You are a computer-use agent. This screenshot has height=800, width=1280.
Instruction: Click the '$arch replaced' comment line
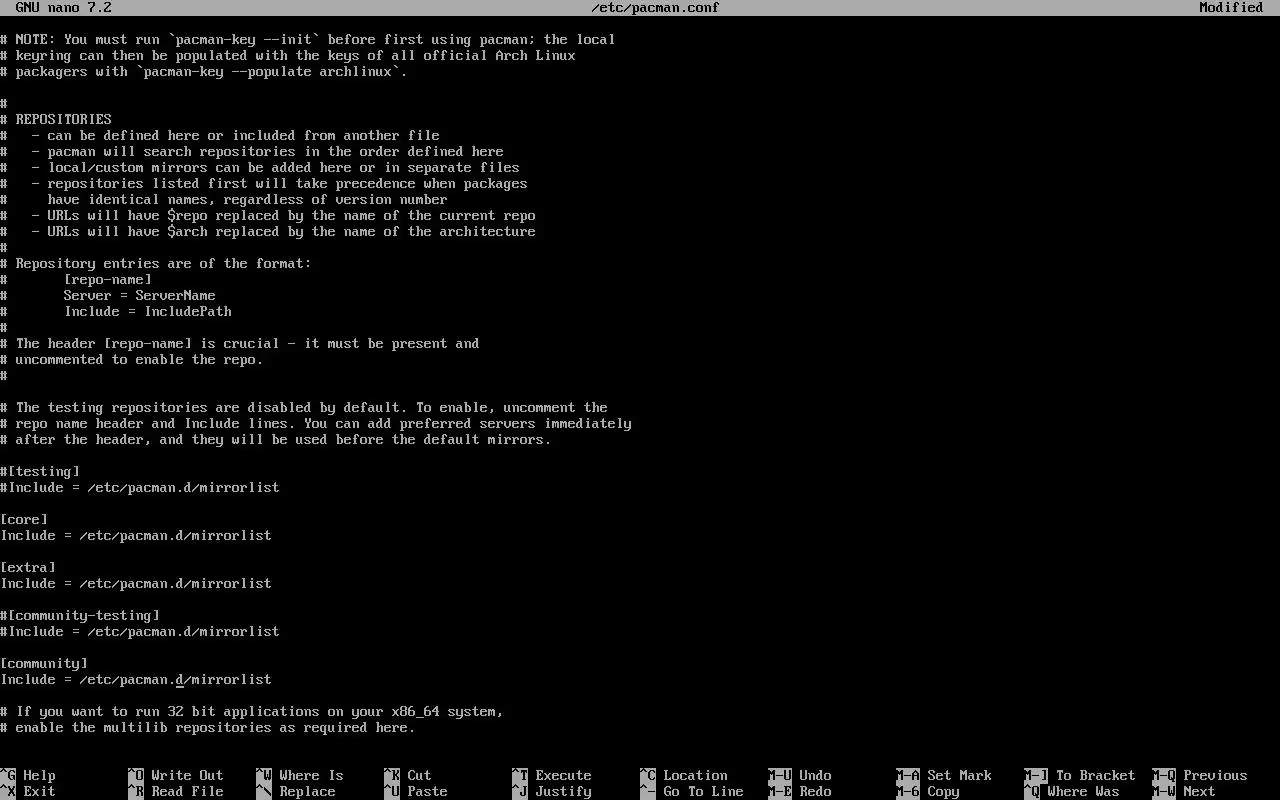(x=268, y=231)
